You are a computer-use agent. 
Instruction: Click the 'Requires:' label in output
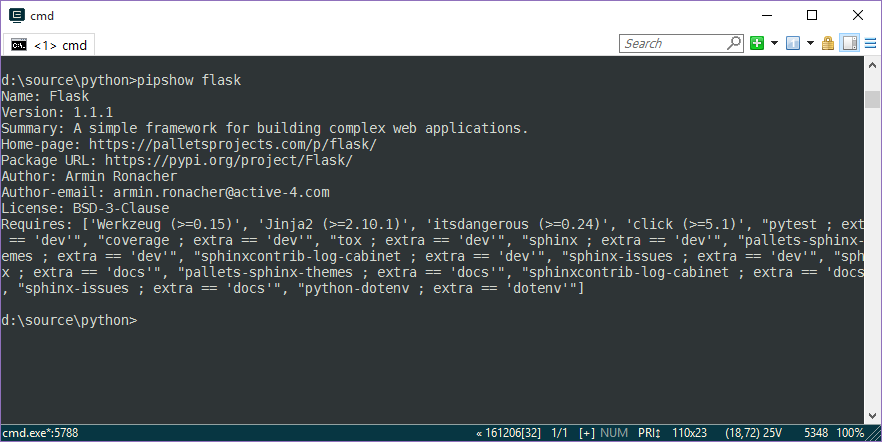point(37,224)
